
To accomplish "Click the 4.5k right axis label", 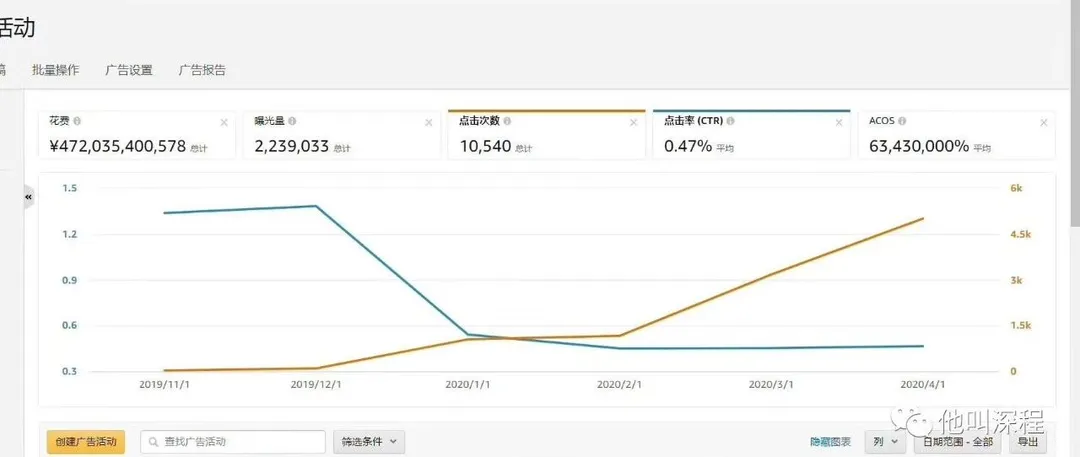I will (1020, 234).
